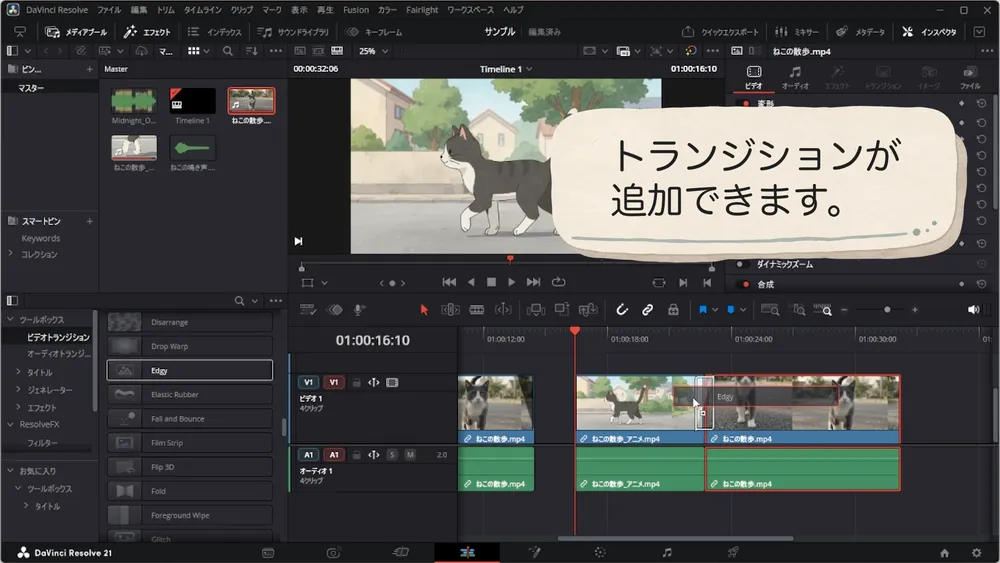1000x563 pixels.
Task: Click the クイックエクスポート button
Action: click(721, 32)
